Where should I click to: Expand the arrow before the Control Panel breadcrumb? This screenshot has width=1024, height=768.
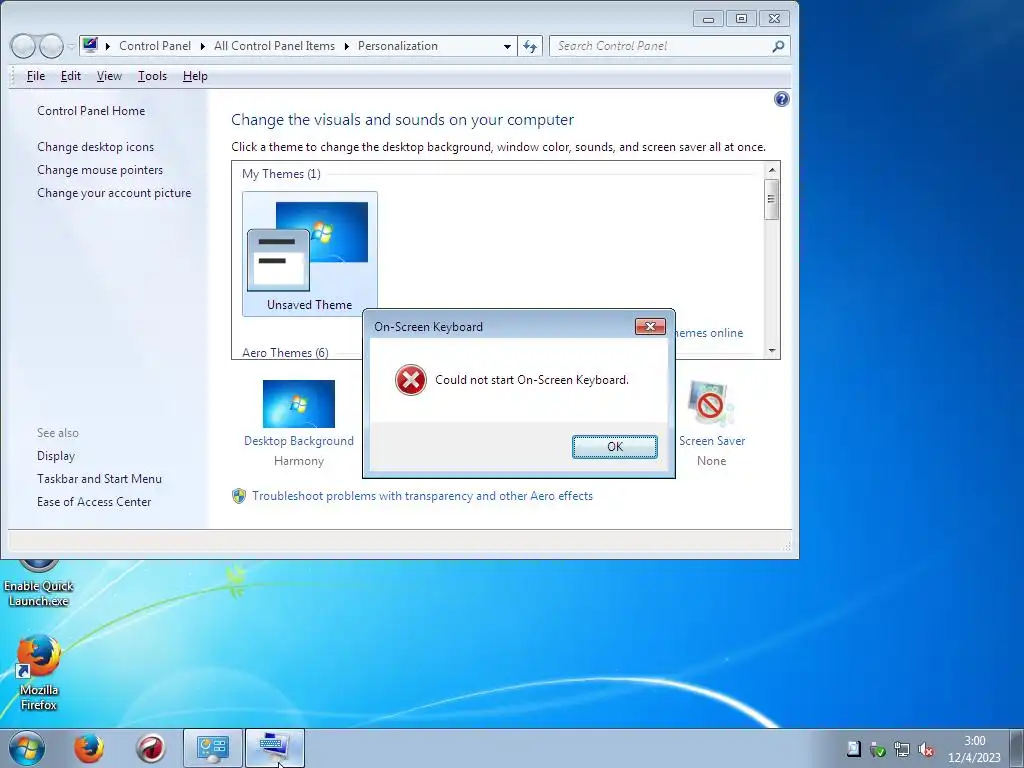coord(108,46)
